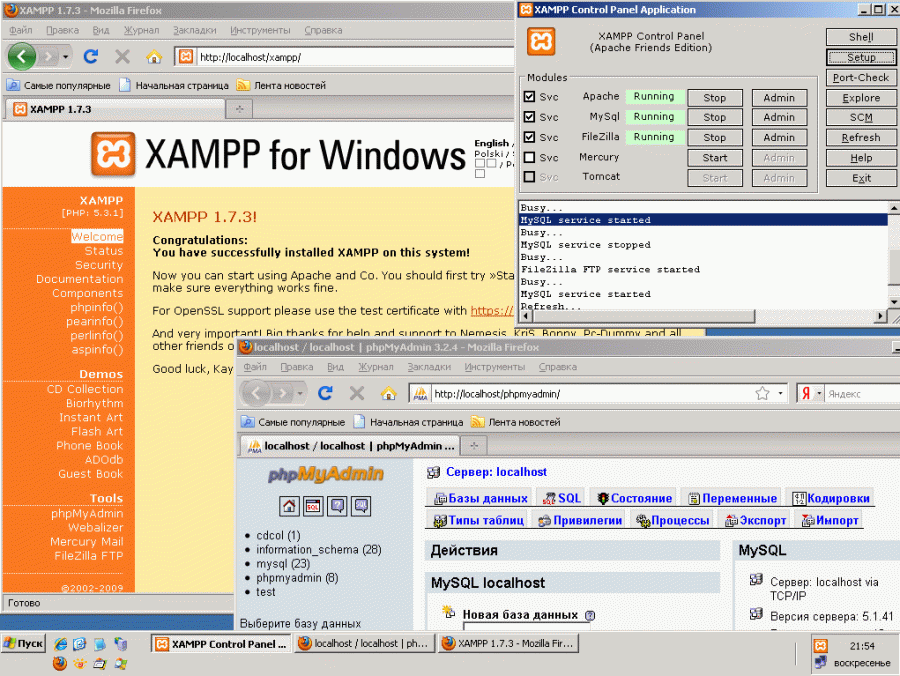Open the Status link in XAMPP sidebar
The image size is (900, 676).
(x=104, y=251)
